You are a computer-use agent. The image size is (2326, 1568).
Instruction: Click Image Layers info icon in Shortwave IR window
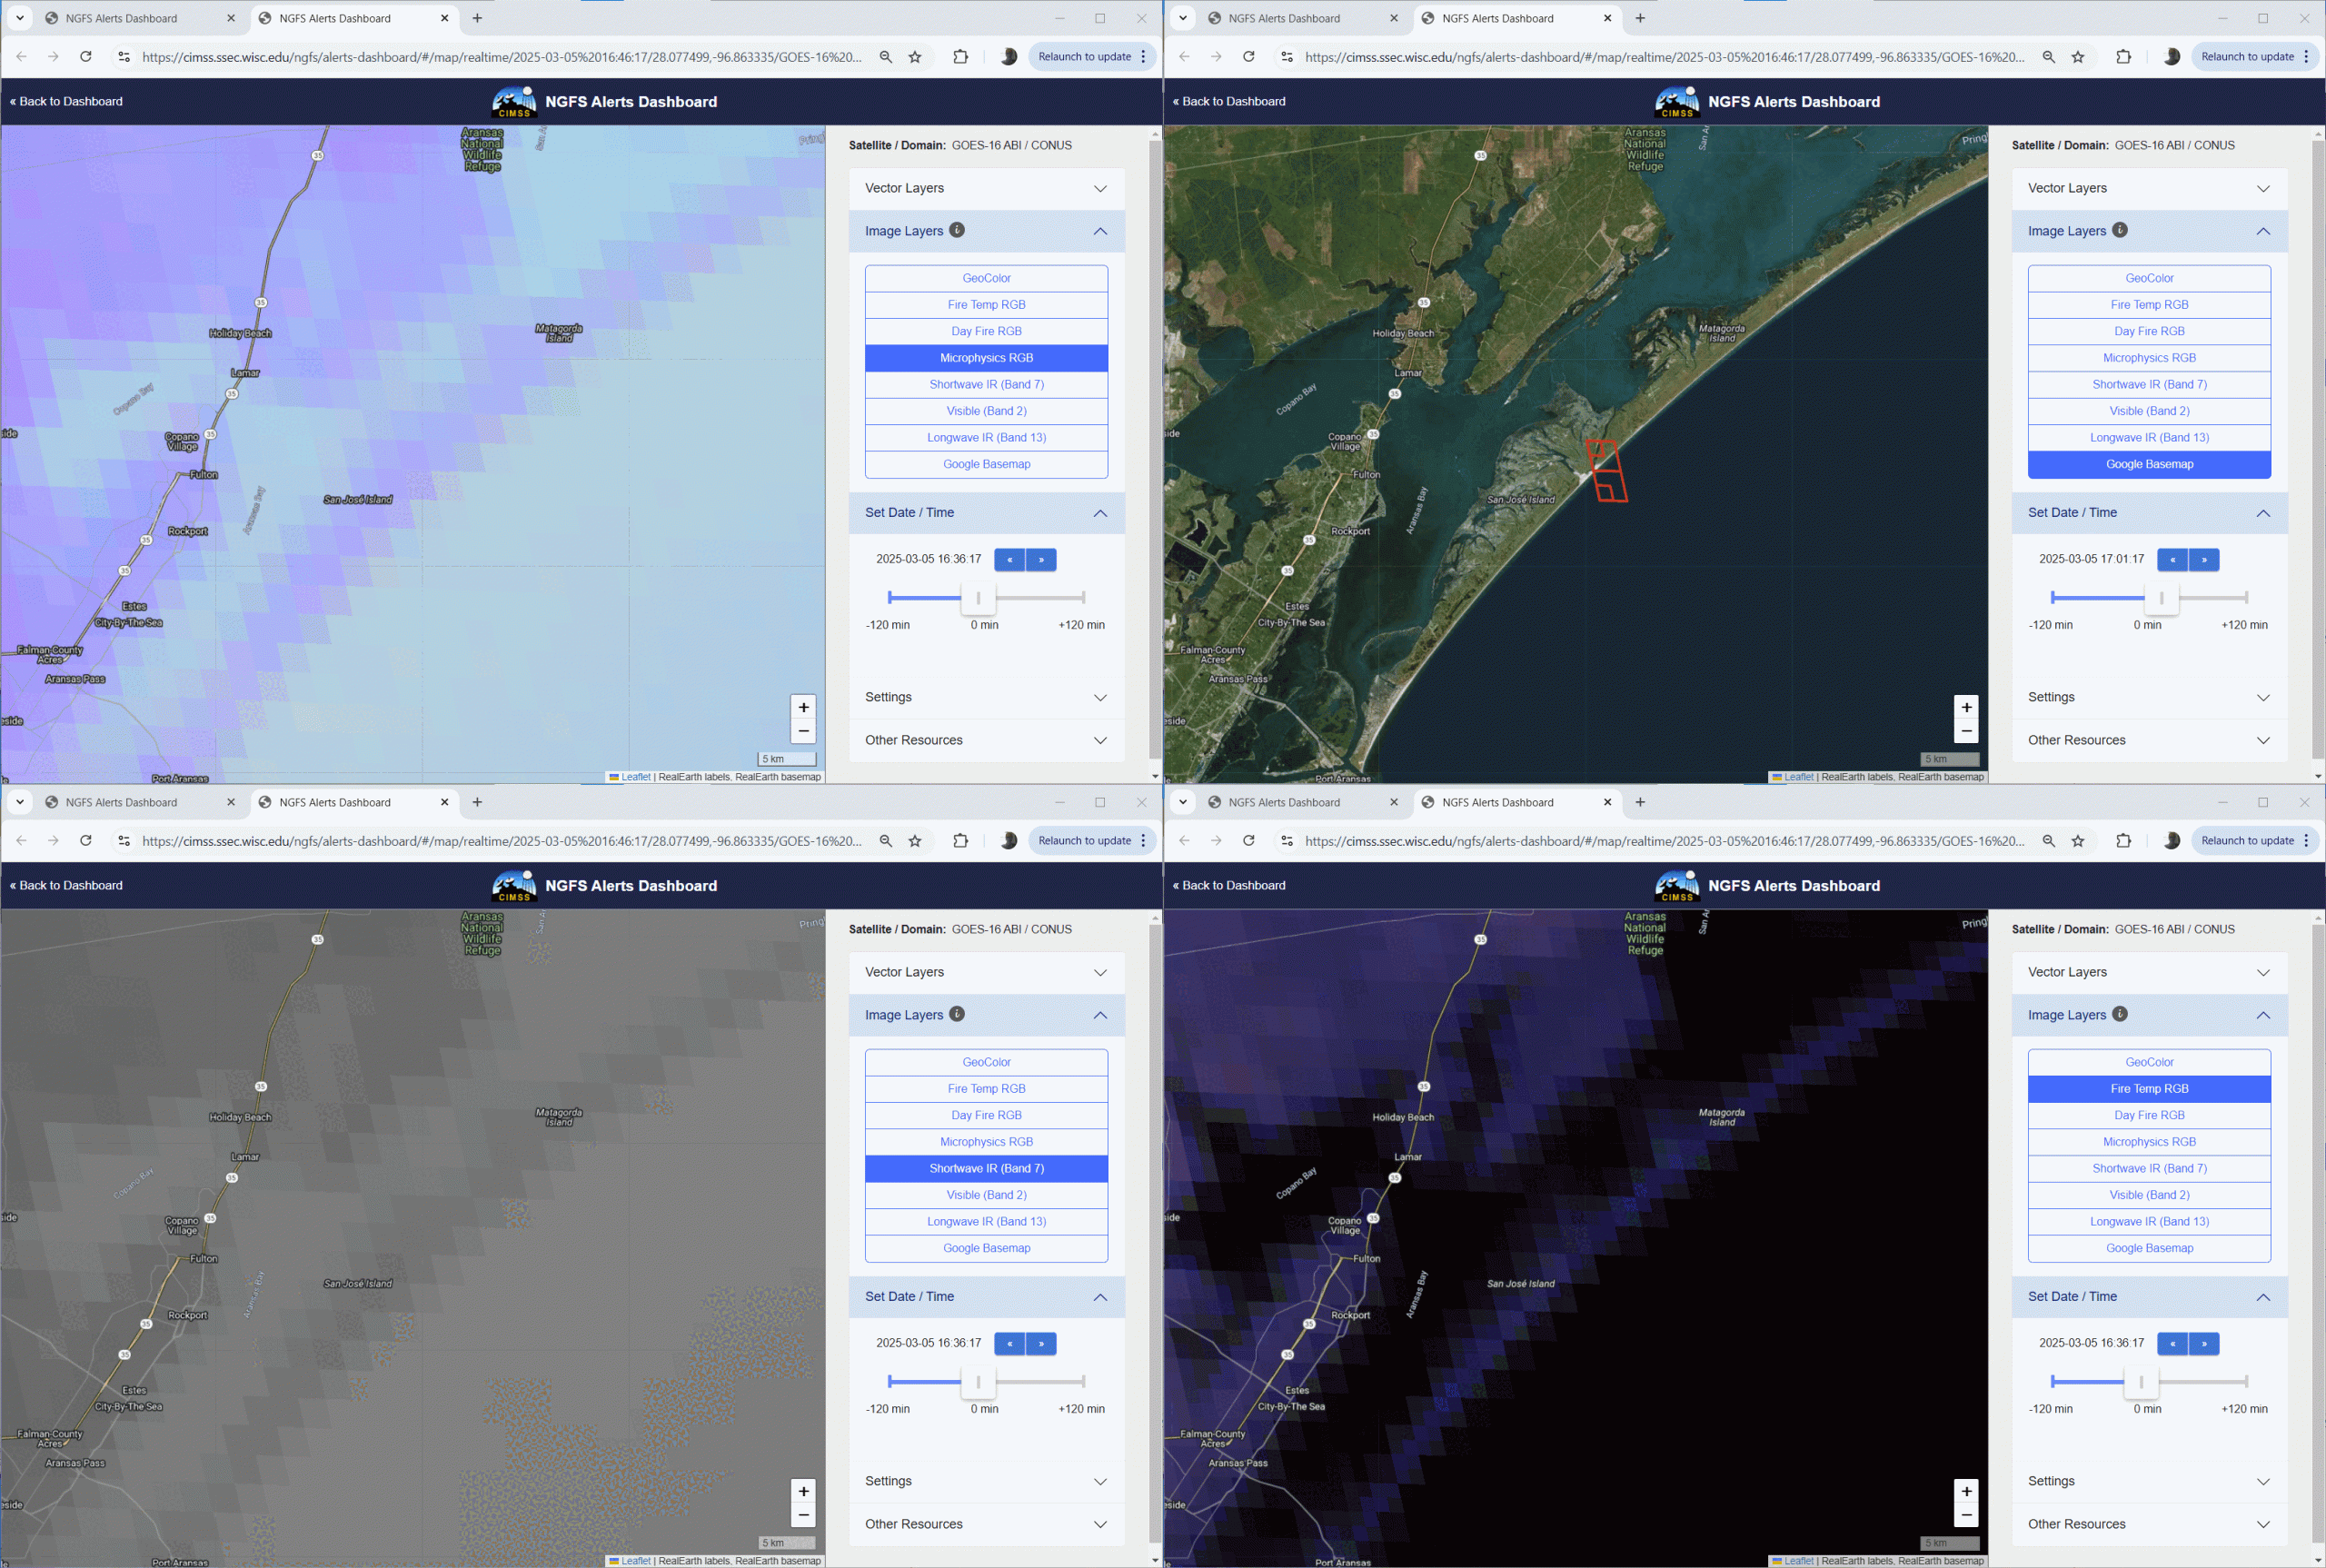[x=957, y=1014]
